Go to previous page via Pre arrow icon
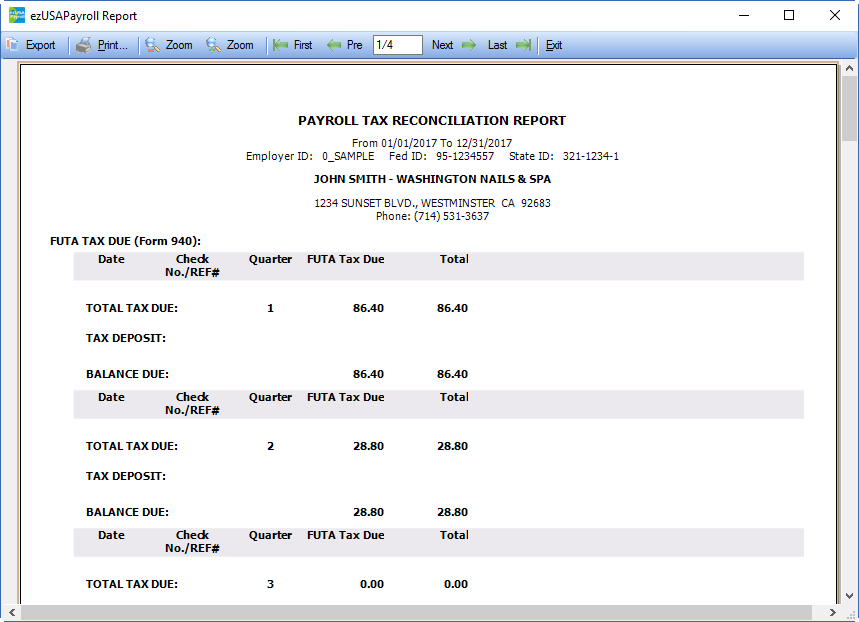This screenshot has width=859, height=622. (334, 45)
